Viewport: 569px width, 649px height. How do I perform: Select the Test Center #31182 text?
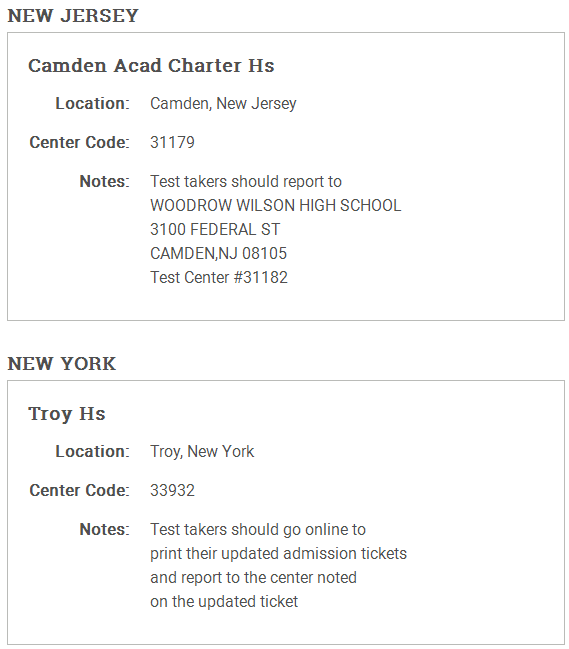219,277
